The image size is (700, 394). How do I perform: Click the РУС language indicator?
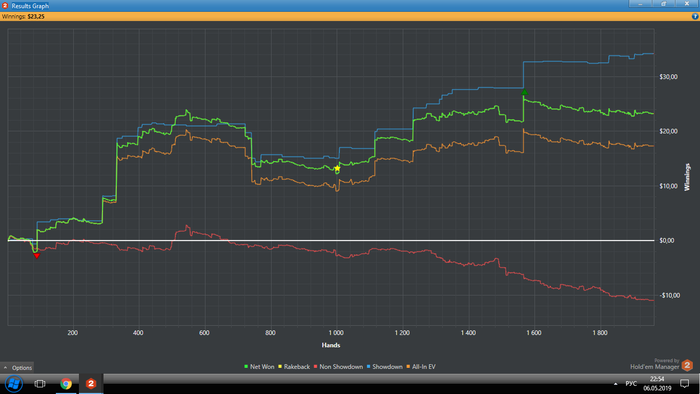pyautogui.click(x=631, y=384)
